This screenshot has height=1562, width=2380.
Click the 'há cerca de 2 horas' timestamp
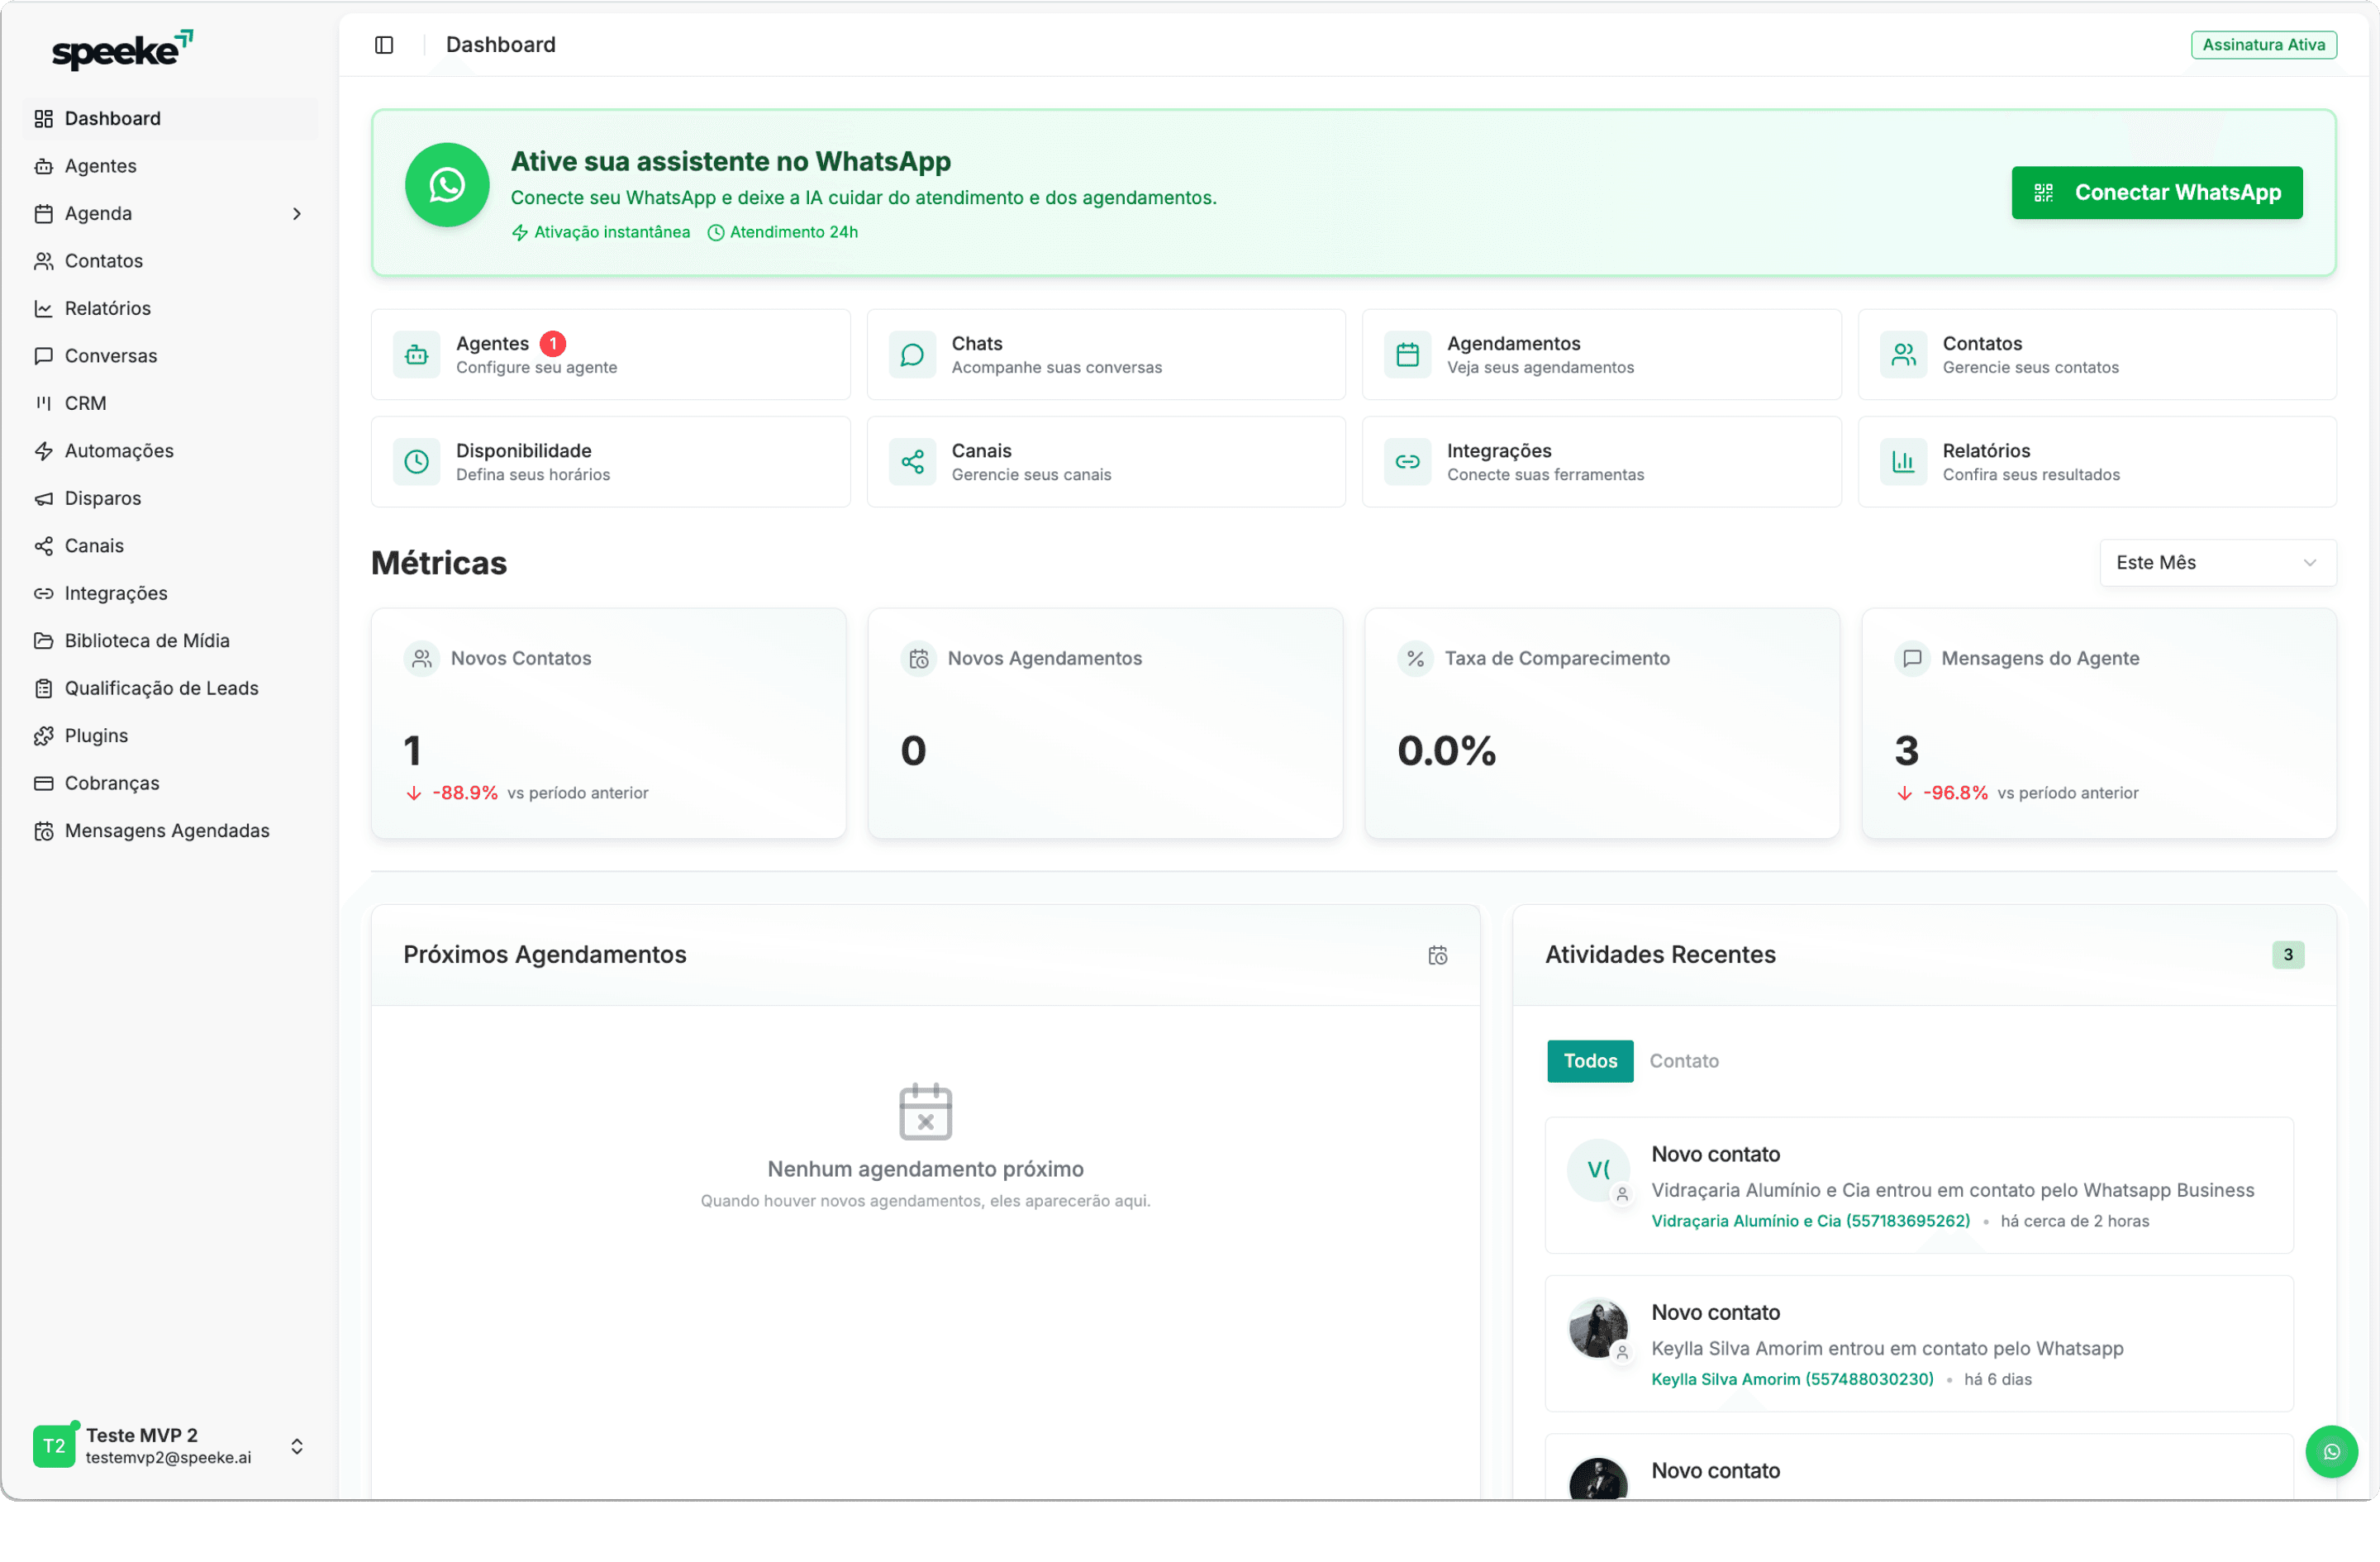click(x=2074, y=1221)
